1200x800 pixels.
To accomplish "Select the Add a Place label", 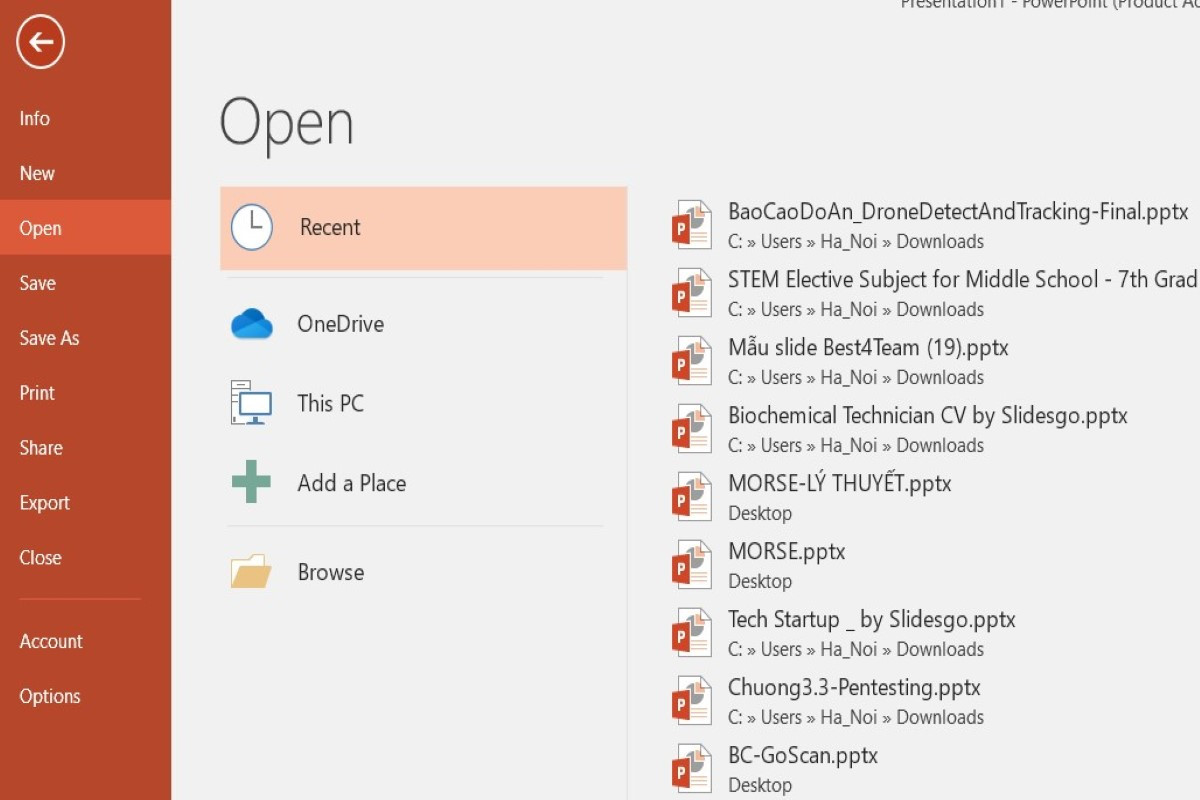I will [x=351, y=483].
